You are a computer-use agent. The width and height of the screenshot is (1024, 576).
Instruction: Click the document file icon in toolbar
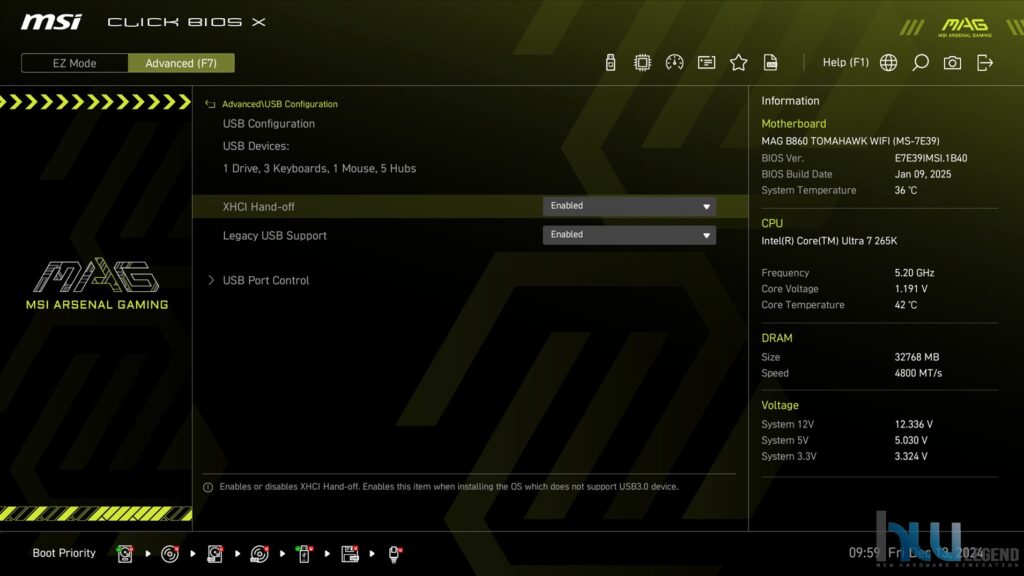pos(771,63)
